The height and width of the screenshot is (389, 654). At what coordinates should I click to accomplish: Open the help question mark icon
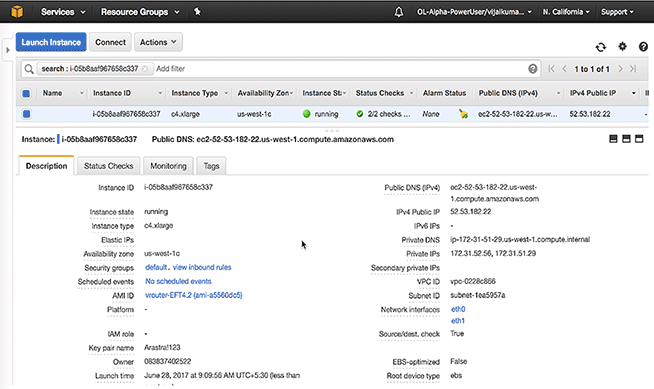(643, 47)
